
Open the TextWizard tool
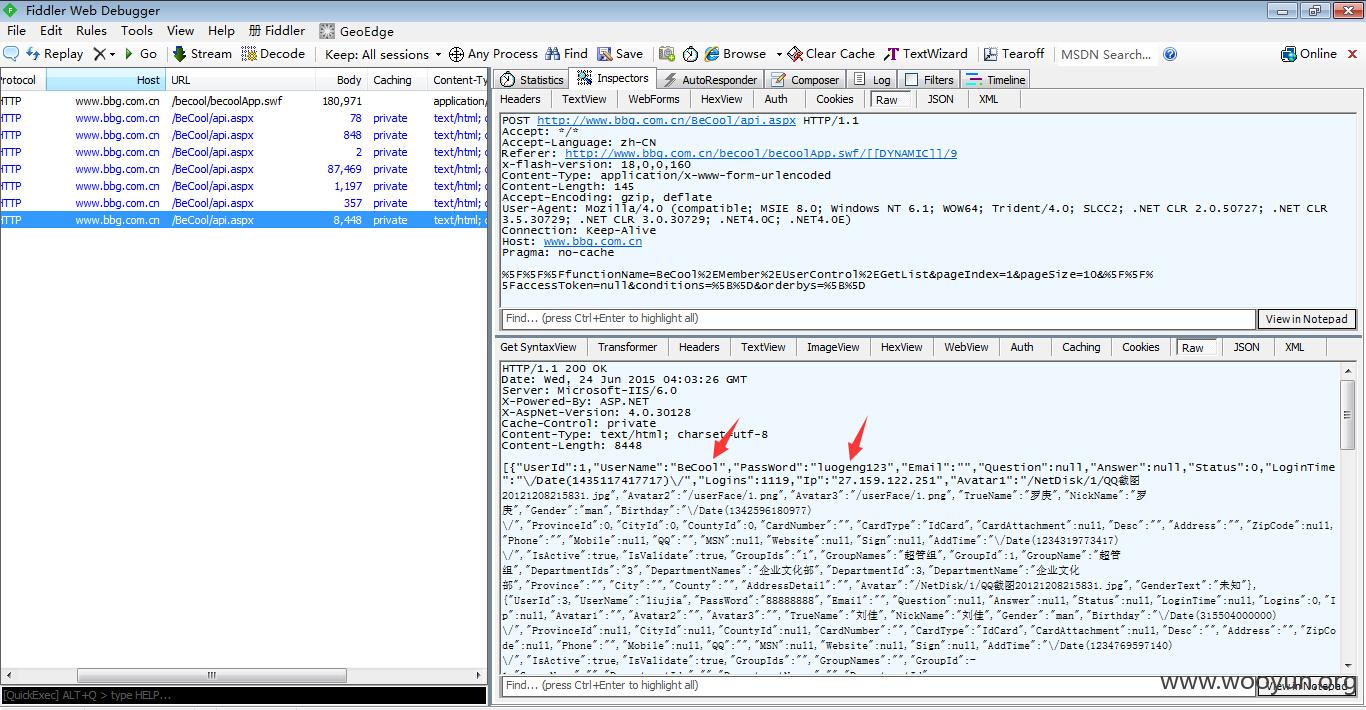926,54
